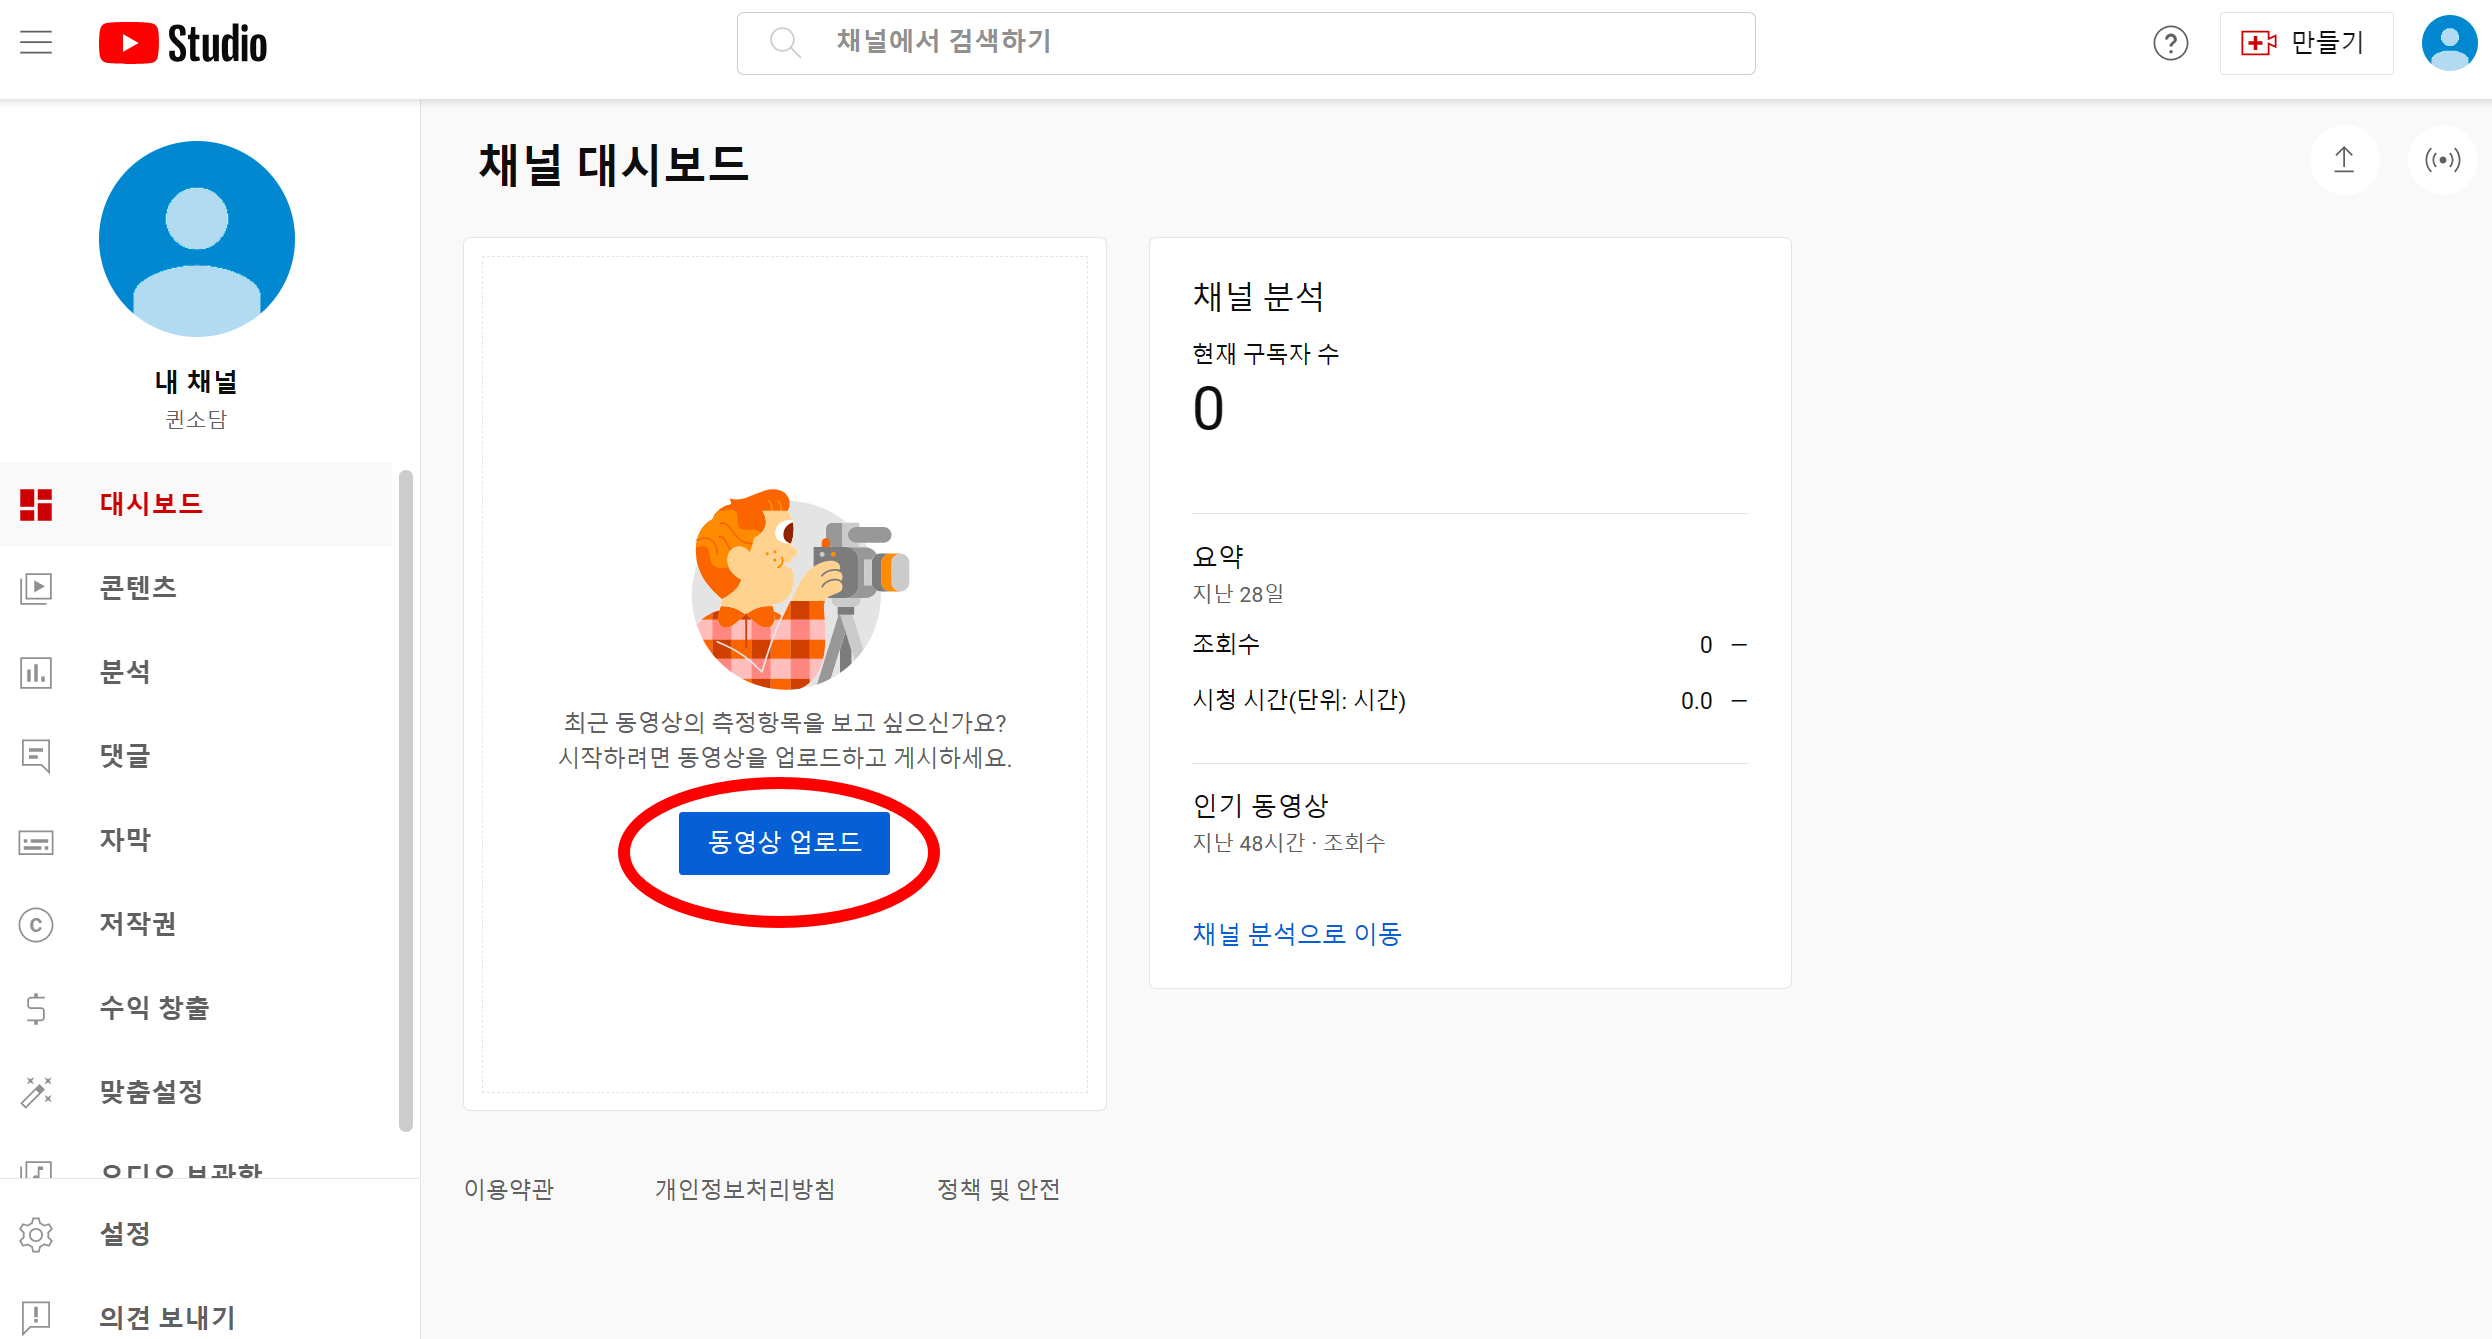2492x1339 pixels.
Task: Open the hamburger navigation menu
Action: point(36,42)
